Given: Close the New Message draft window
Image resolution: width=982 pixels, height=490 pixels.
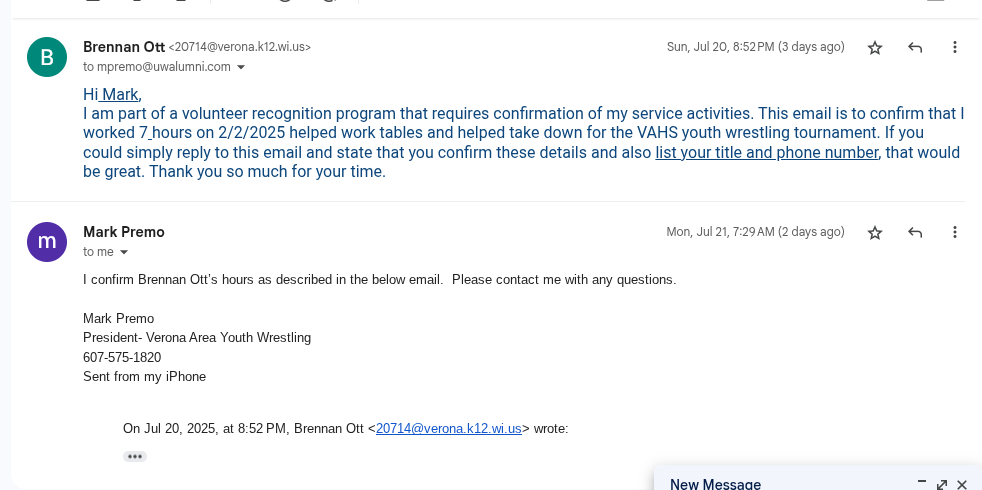Looking at the screenshot, I should click(x=962, y=485).
